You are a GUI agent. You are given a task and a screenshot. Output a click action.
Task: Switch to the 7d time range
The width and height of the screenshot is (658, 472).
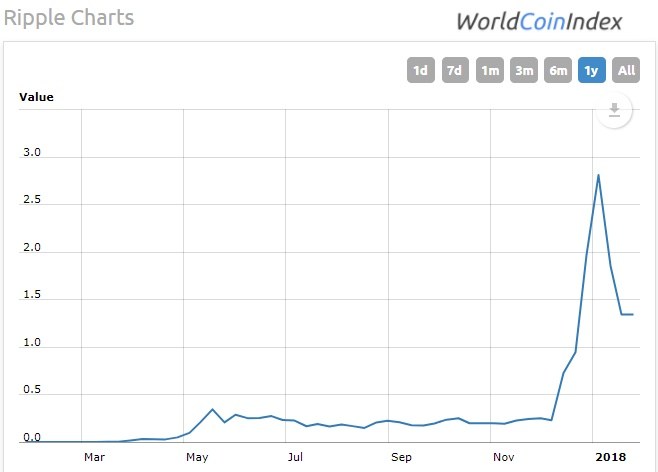455,70
